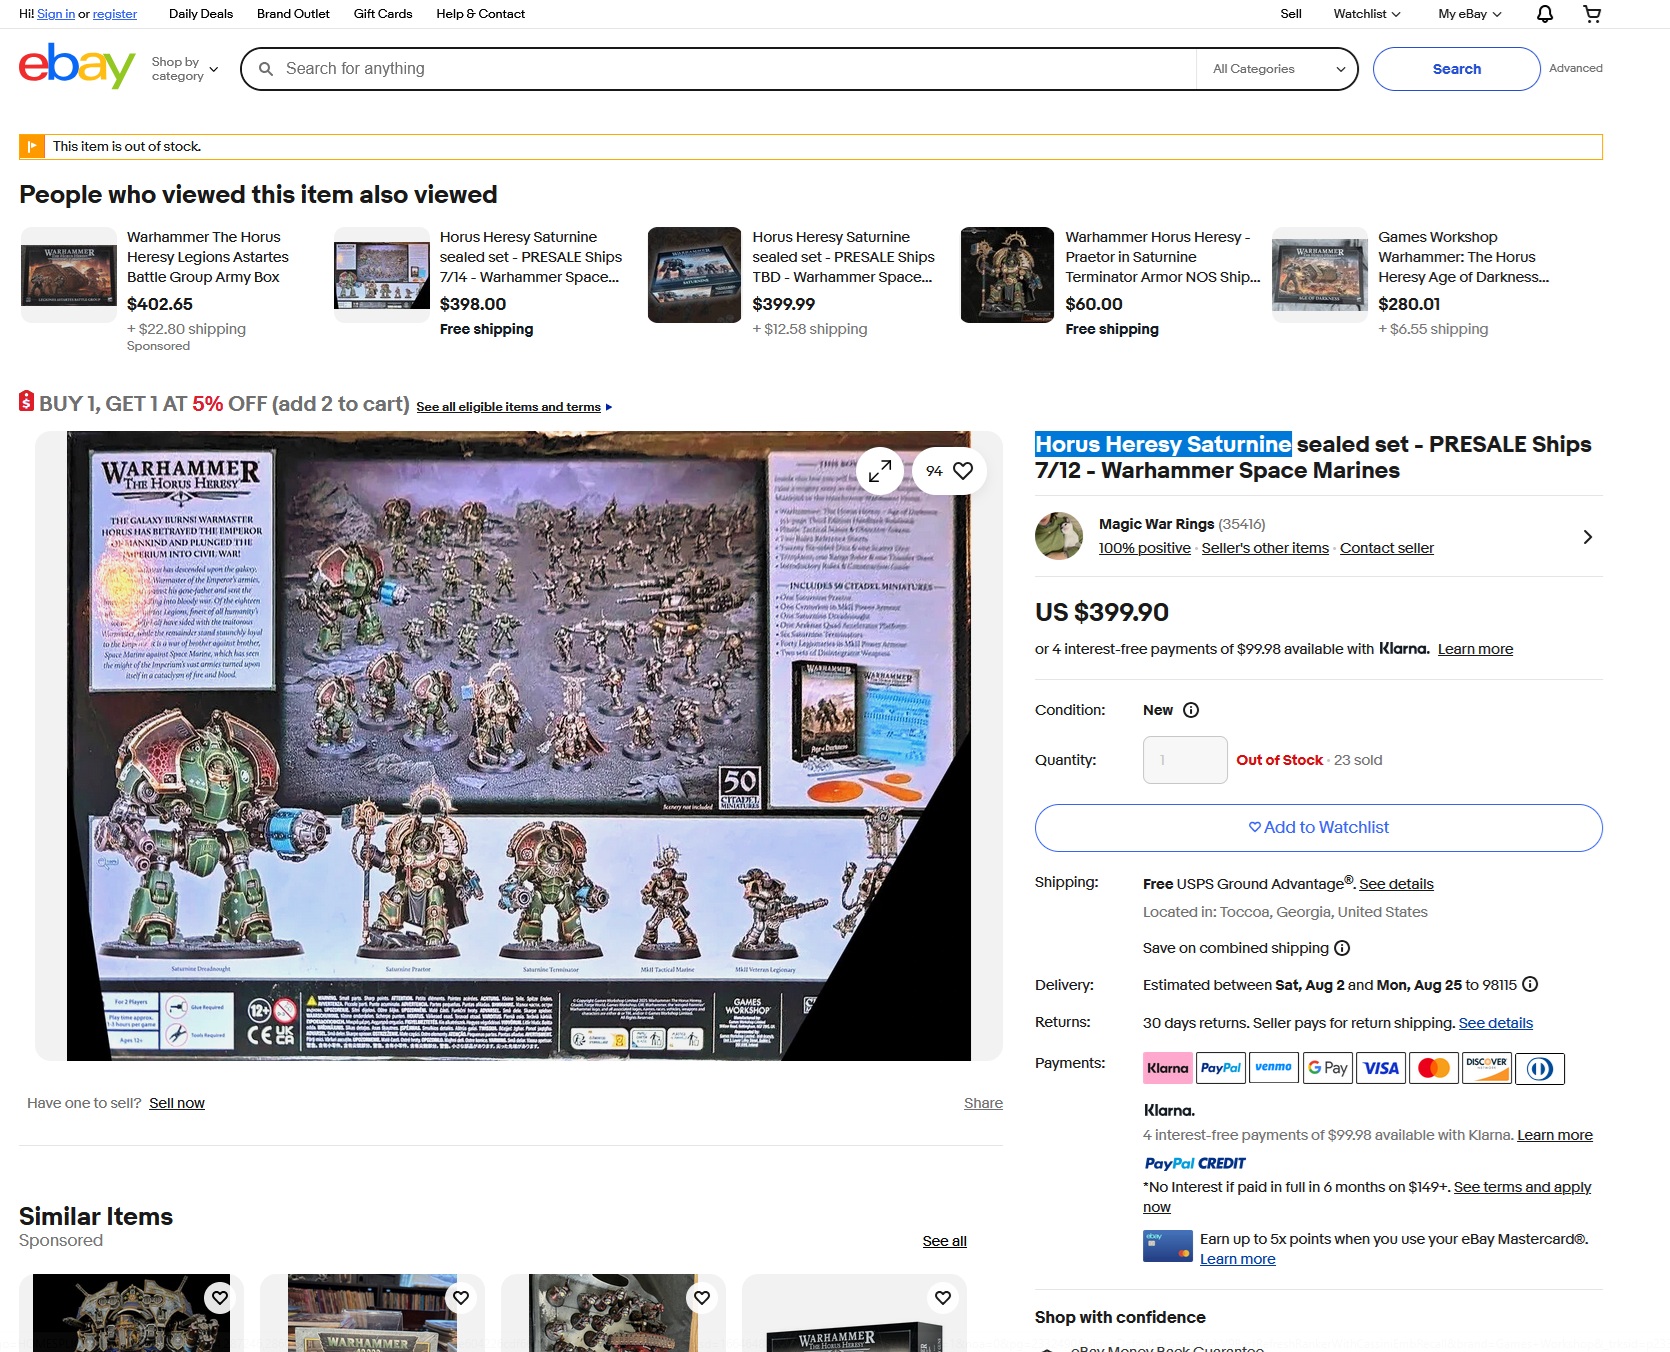Viewport: 1670px width, 1352px height.
Task: Click the Sign in link
Action: click(56, 14)
